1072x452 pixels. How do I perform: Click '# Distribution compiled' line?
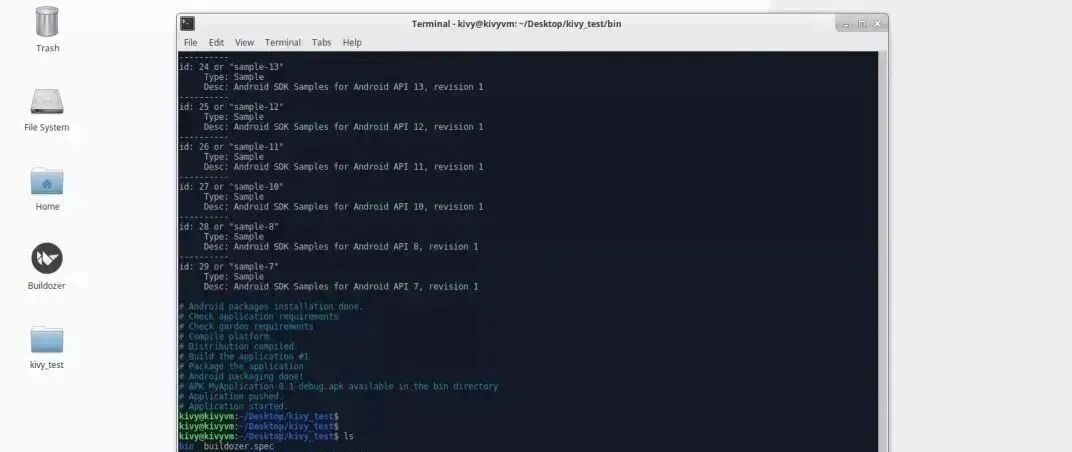[237, 347]
